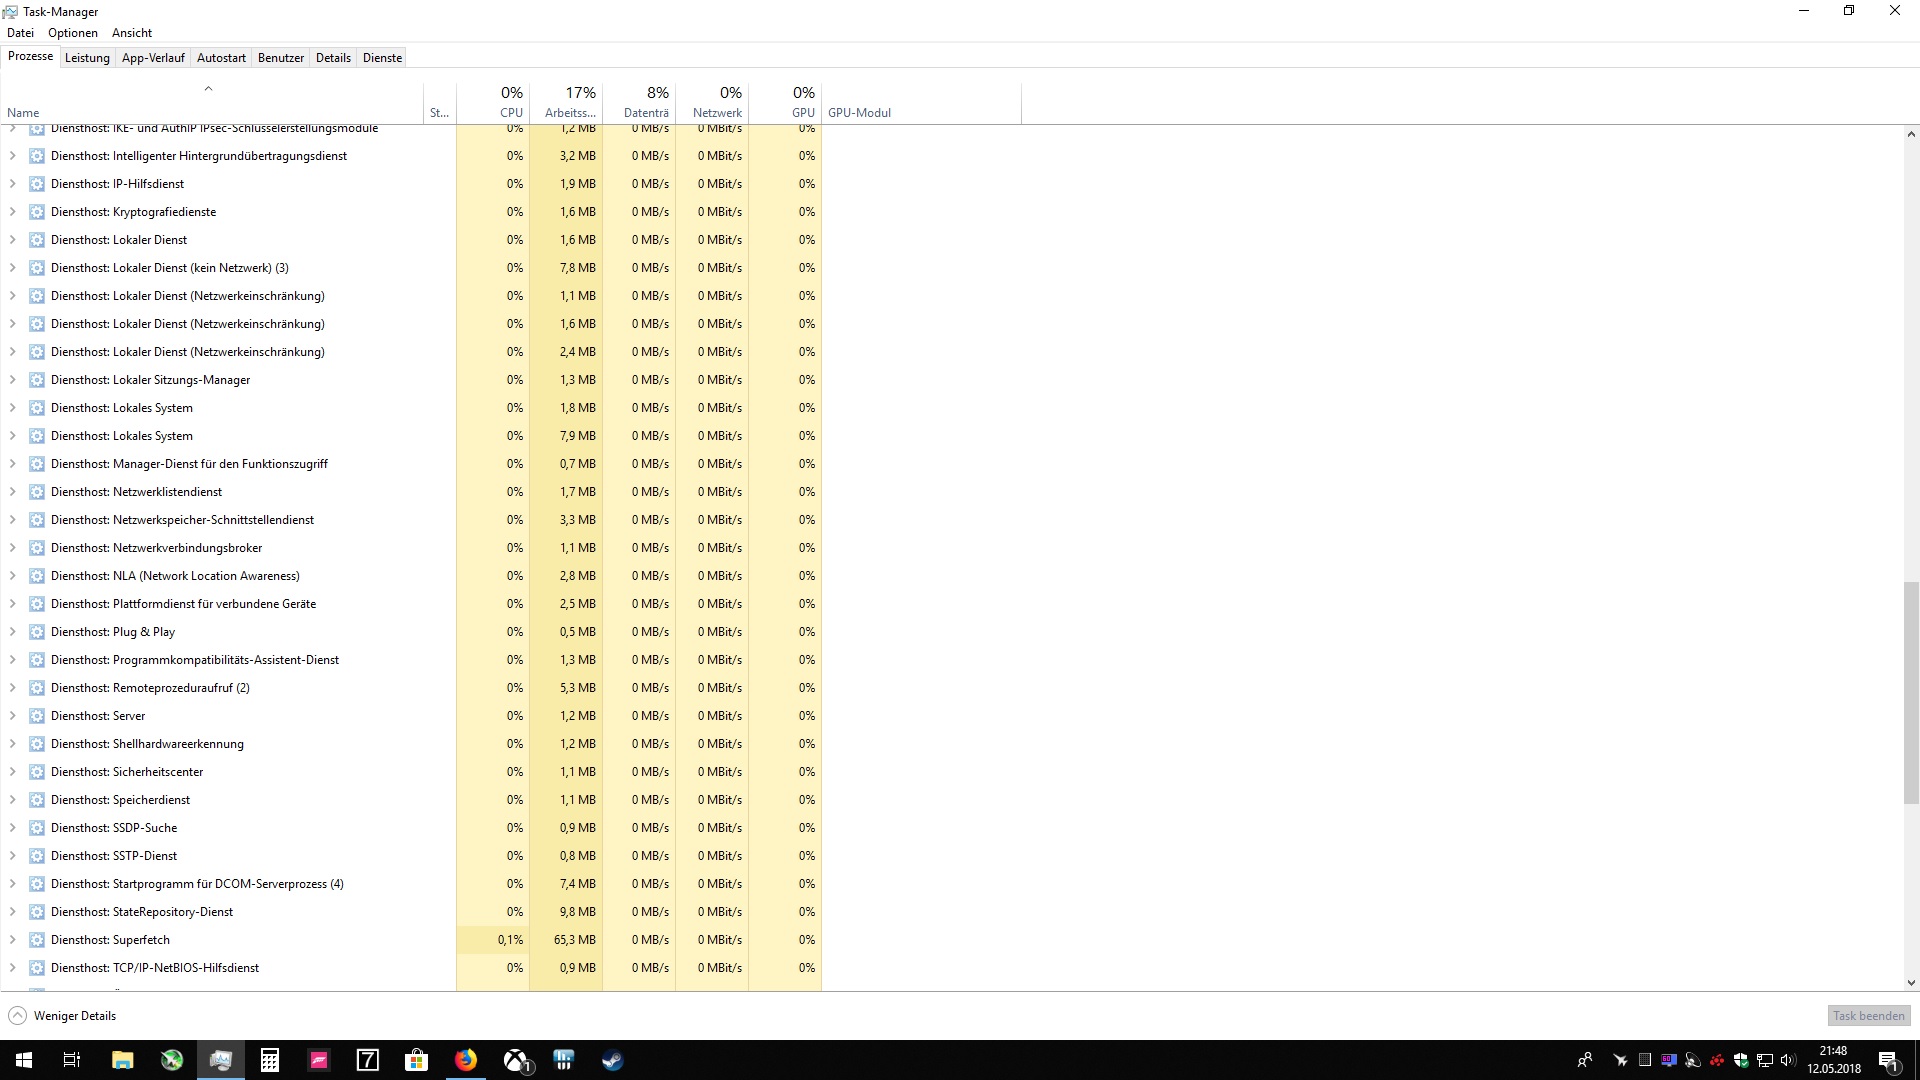This screenshot has height=1080, width=1920.
Task: Click the Task beenden button
Action: pyautogui.click(x=1868, y=1016)
